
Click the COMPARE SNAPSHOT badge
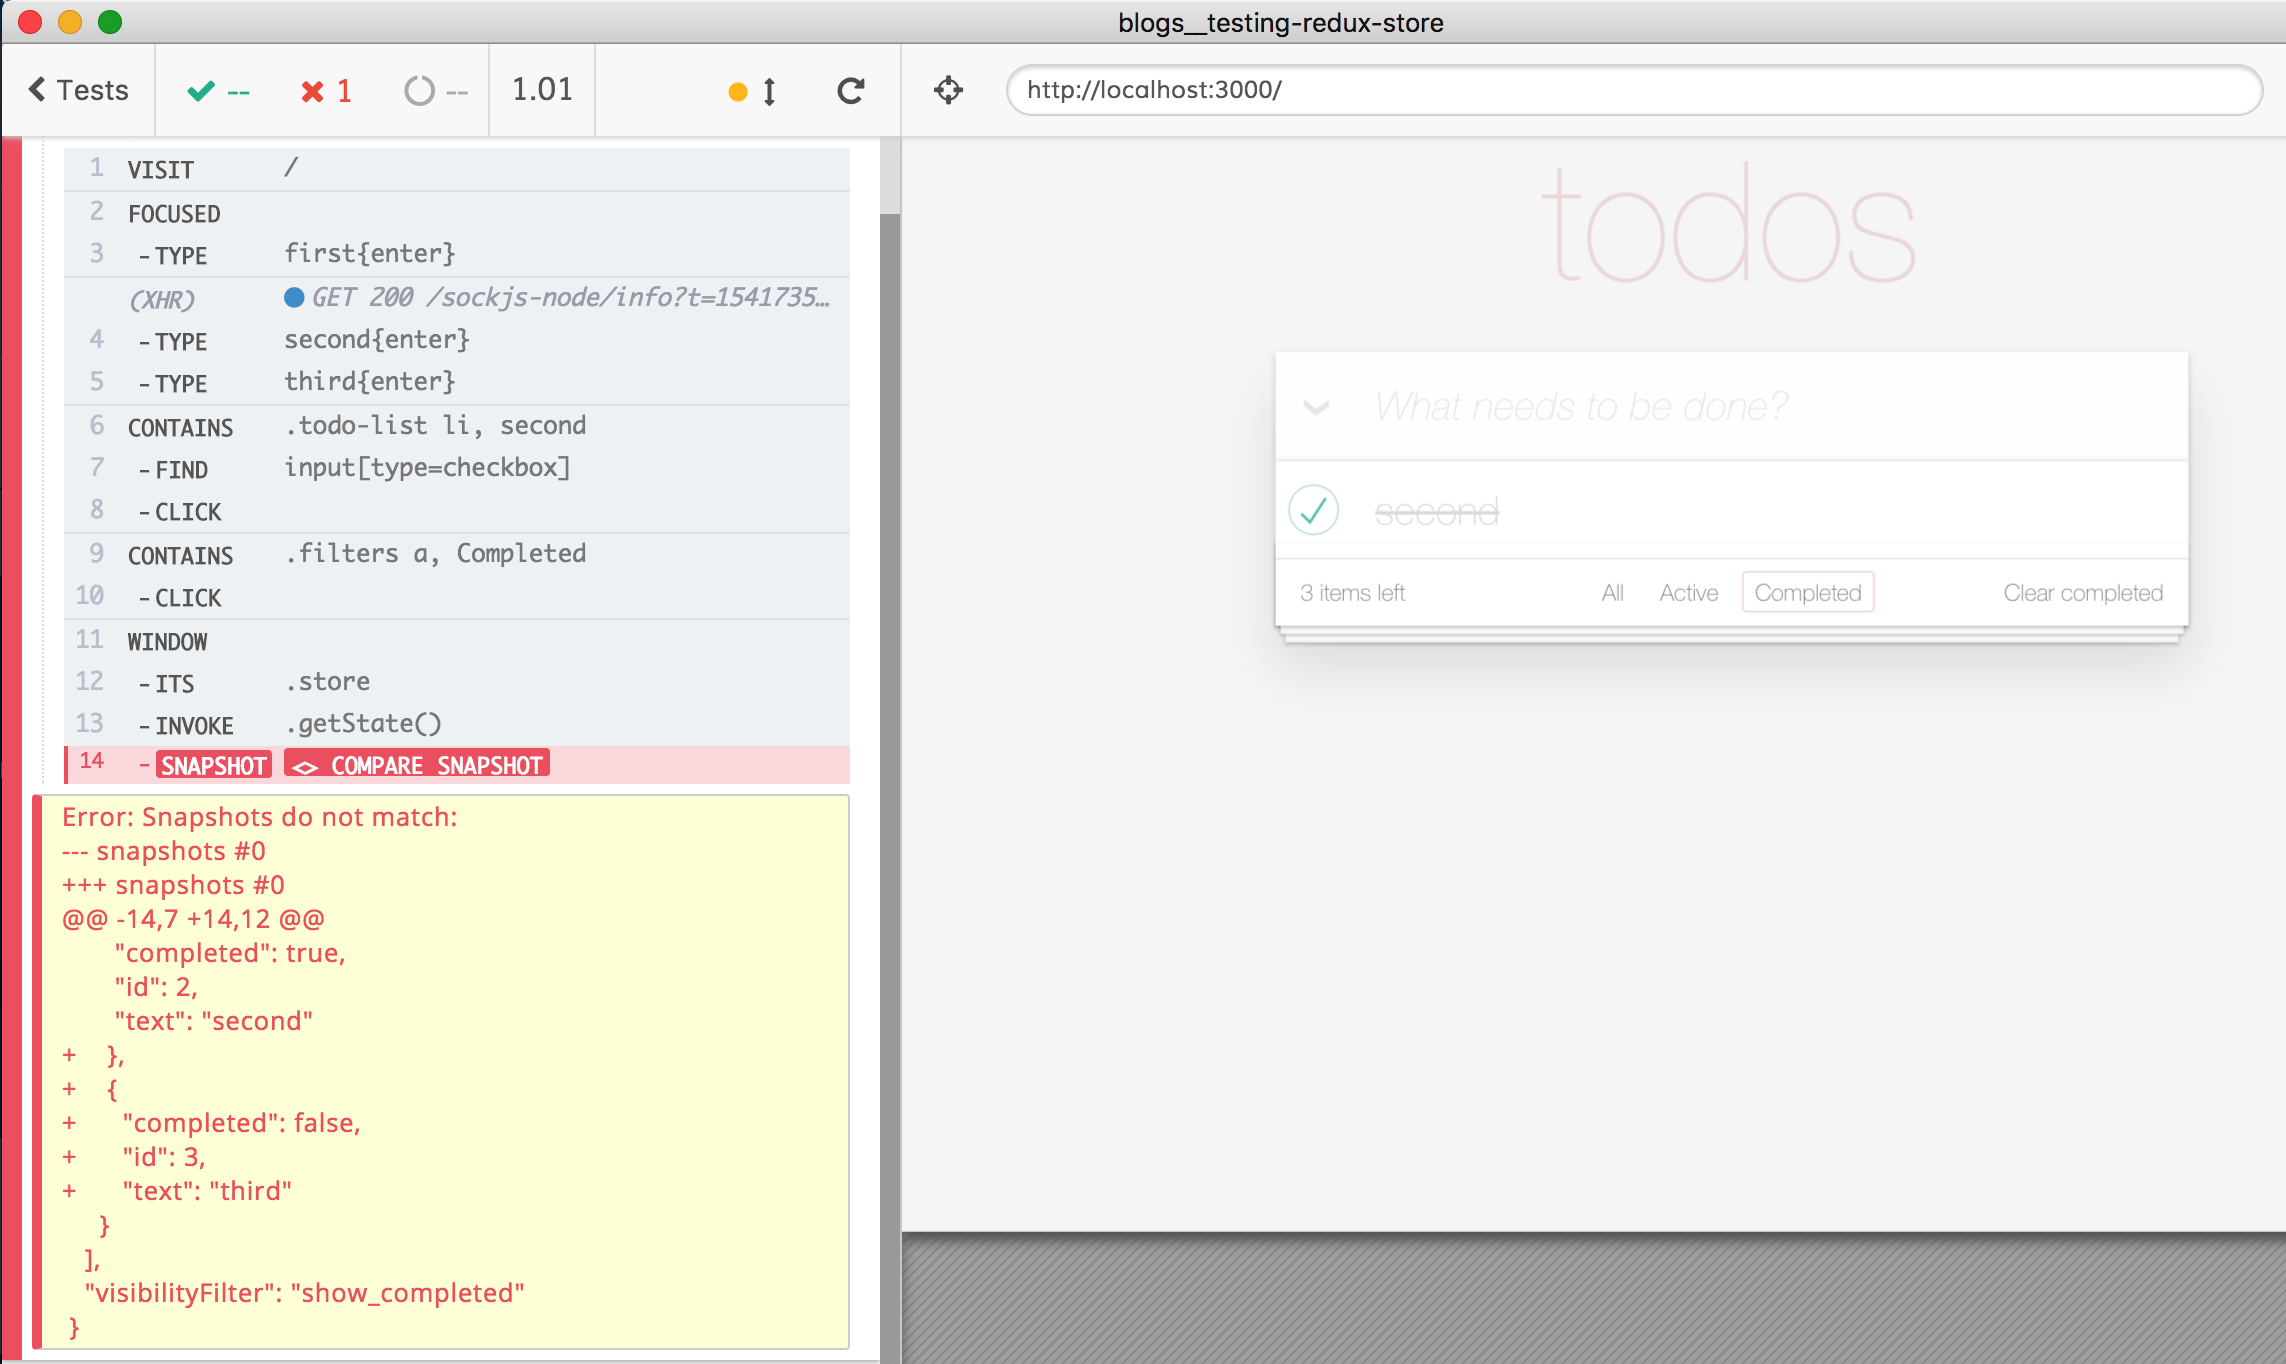(417, 765)
